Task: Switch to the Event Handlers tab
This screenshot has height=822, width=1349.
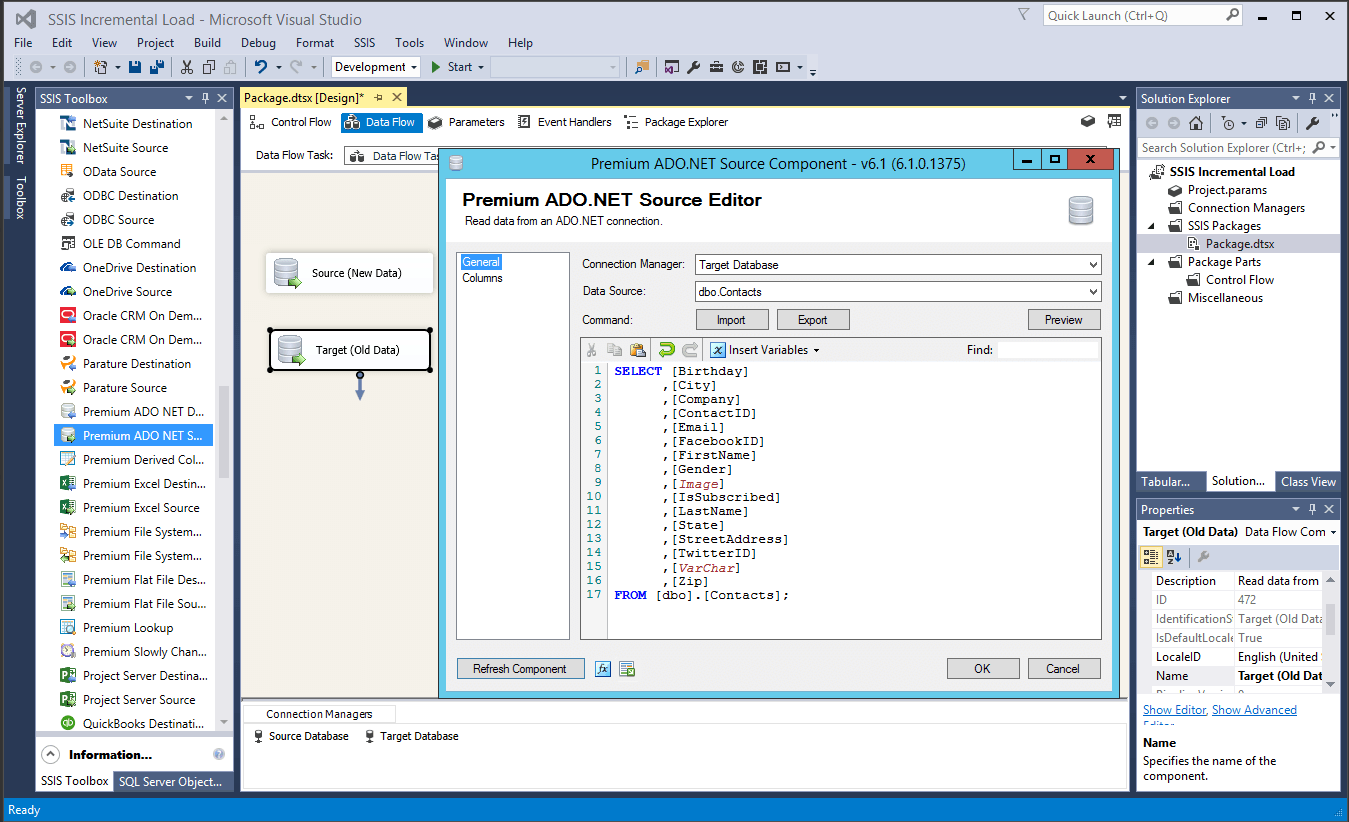Action: pos(565,122)
